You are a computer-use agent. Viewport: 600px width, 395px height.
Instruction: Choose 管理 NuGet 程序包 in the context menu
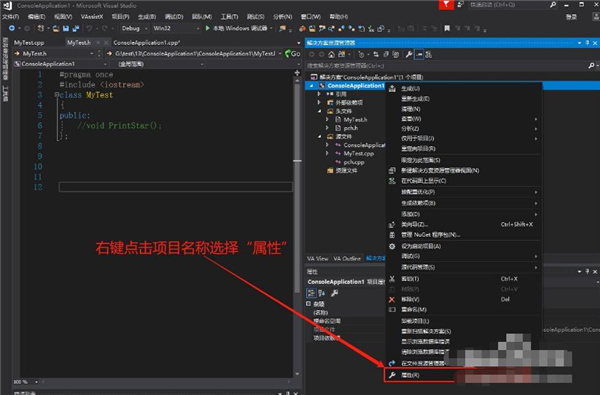click(x=463, y=235)
